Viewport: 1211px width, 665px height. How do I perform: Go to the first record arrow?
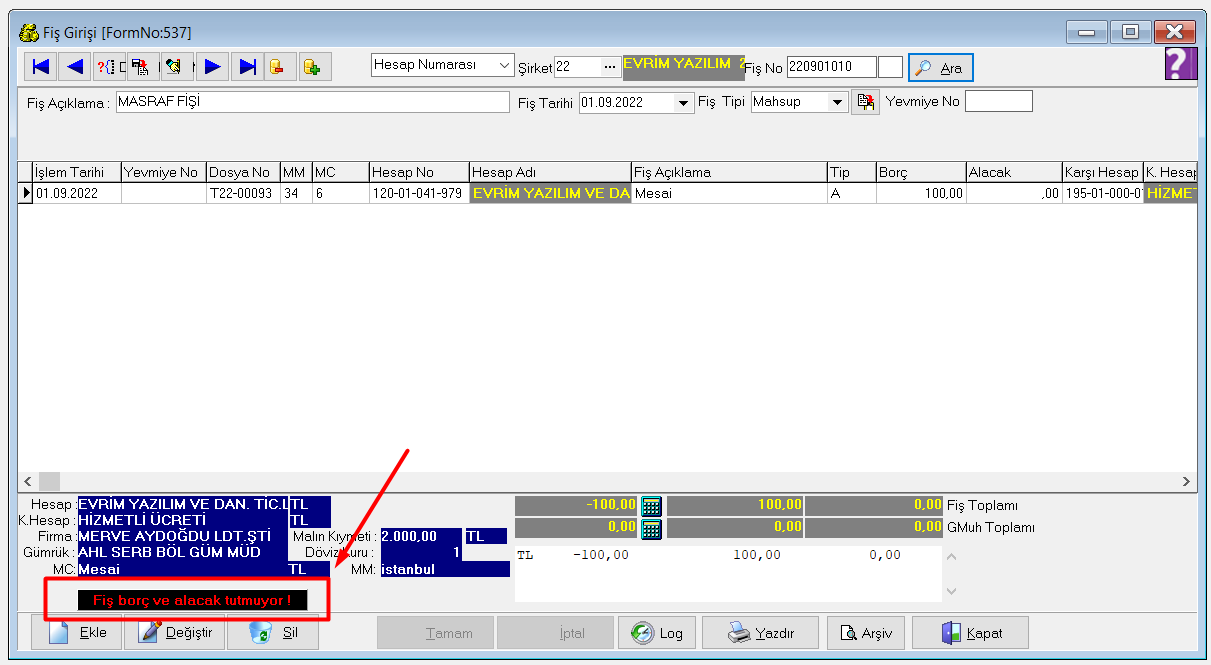coord(41,67)
